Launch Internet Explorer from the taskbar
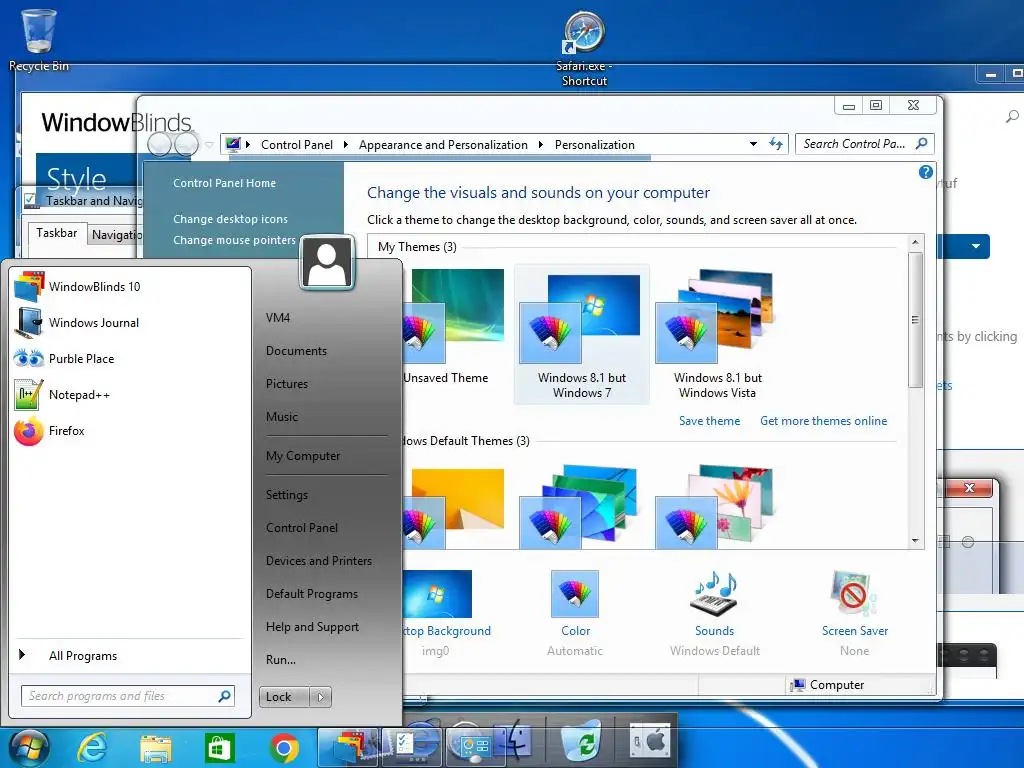Screen dimensions: 1024x768 92,746
